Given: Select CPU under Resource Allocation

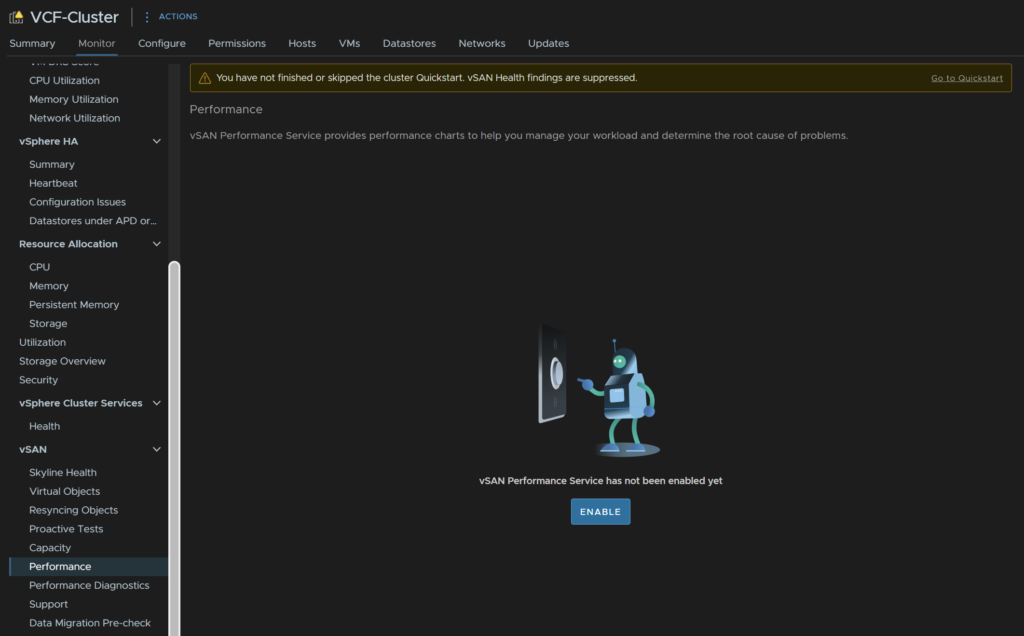Looking at the screenshot, I should click(39, 267).
